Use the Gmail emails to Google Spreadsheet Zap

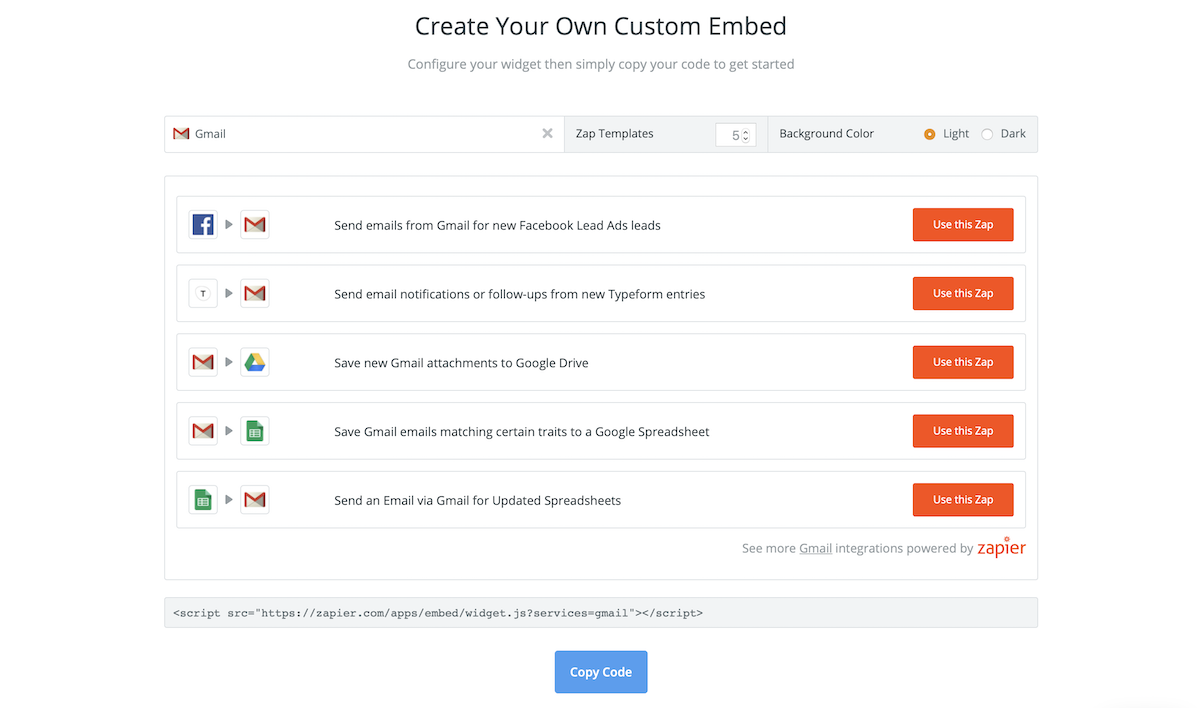963,431
